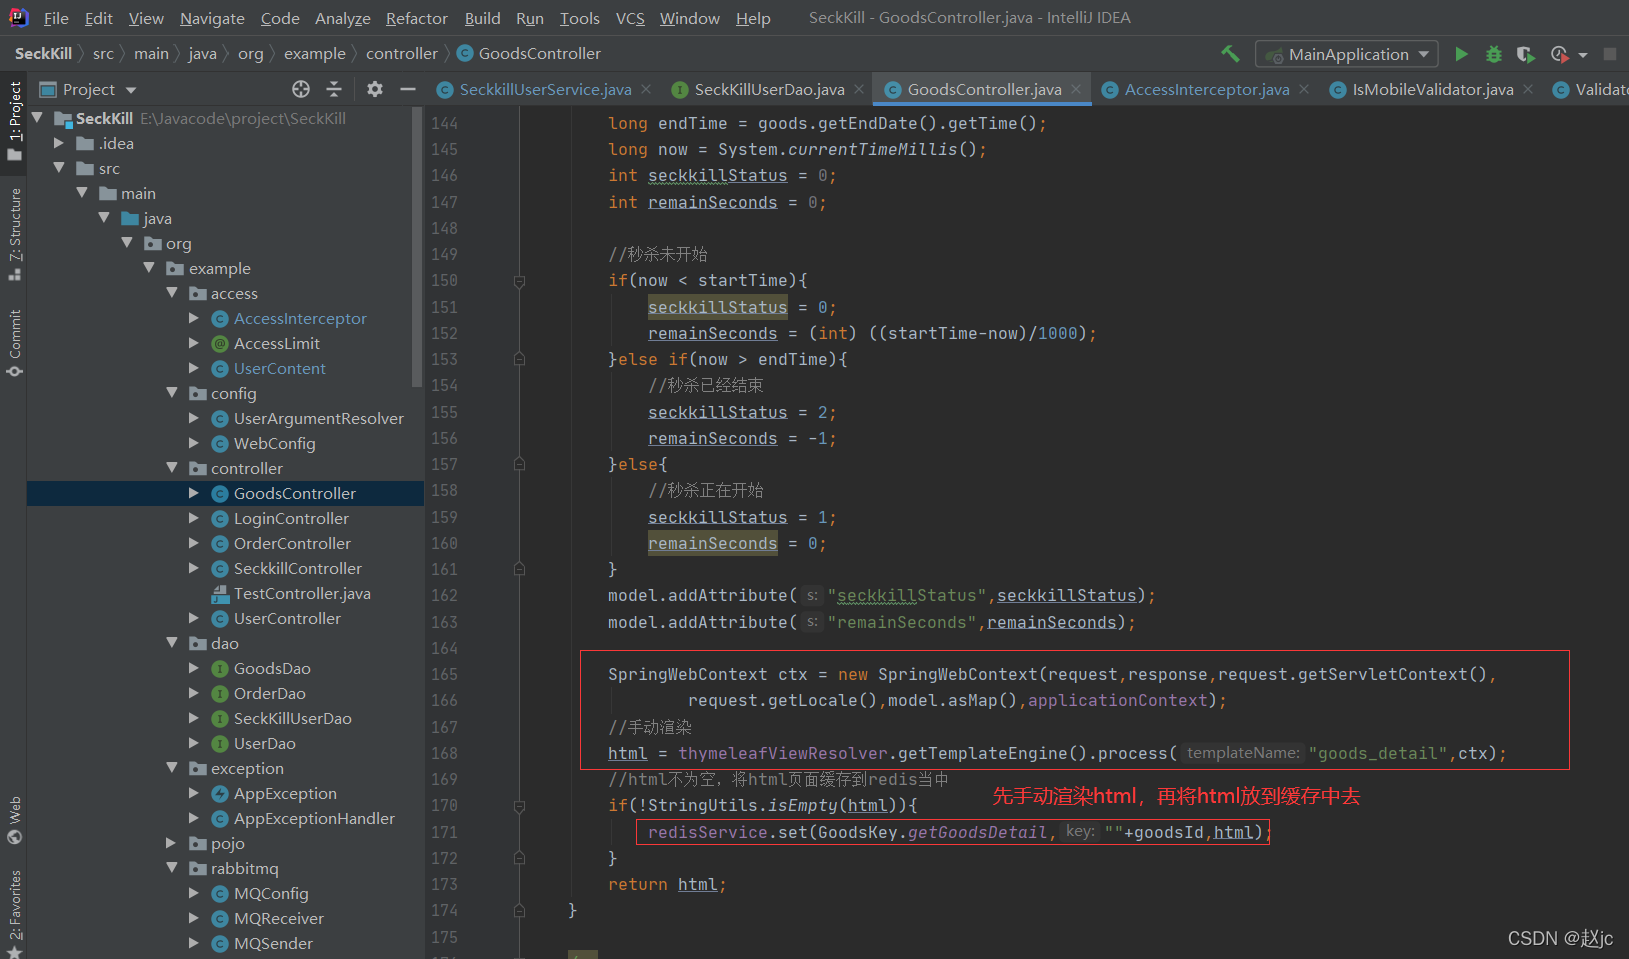Open the Structure tool window sidebar tab
The image size is (1629, 959).
[14, 233]
